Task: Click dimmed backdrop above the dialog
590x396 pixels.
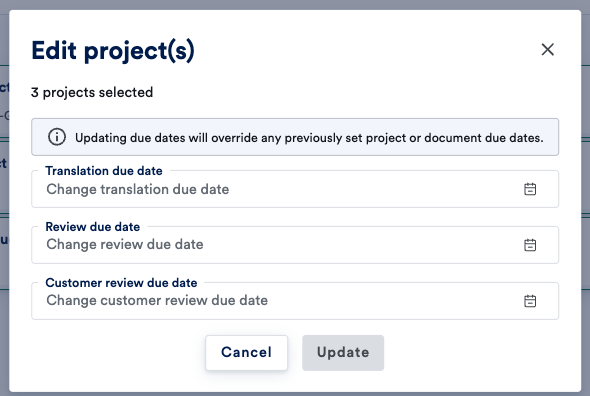Action: pos(295,5)
